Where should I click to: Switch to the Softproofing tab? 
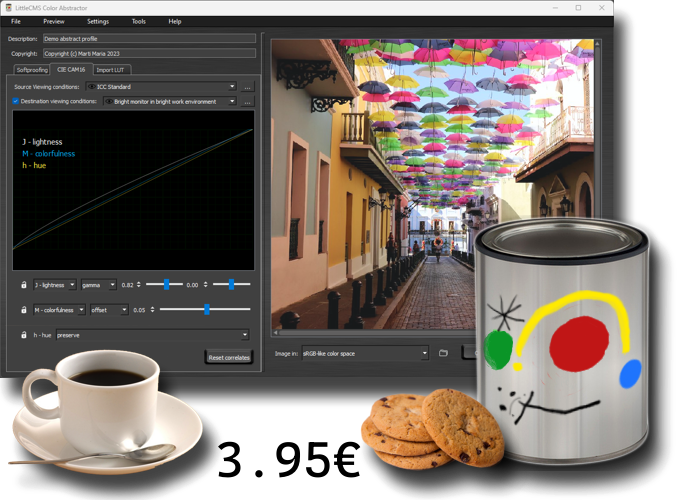click(32, 70)
